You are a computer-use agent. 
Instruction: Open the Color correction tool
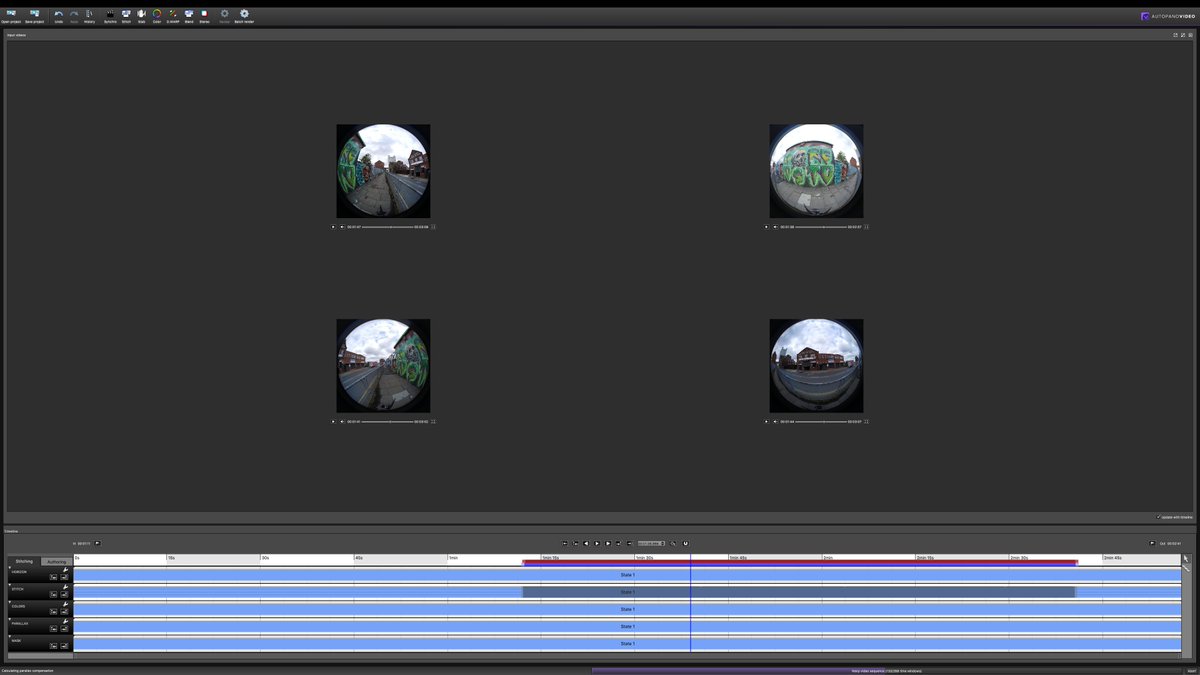(157, 15)
